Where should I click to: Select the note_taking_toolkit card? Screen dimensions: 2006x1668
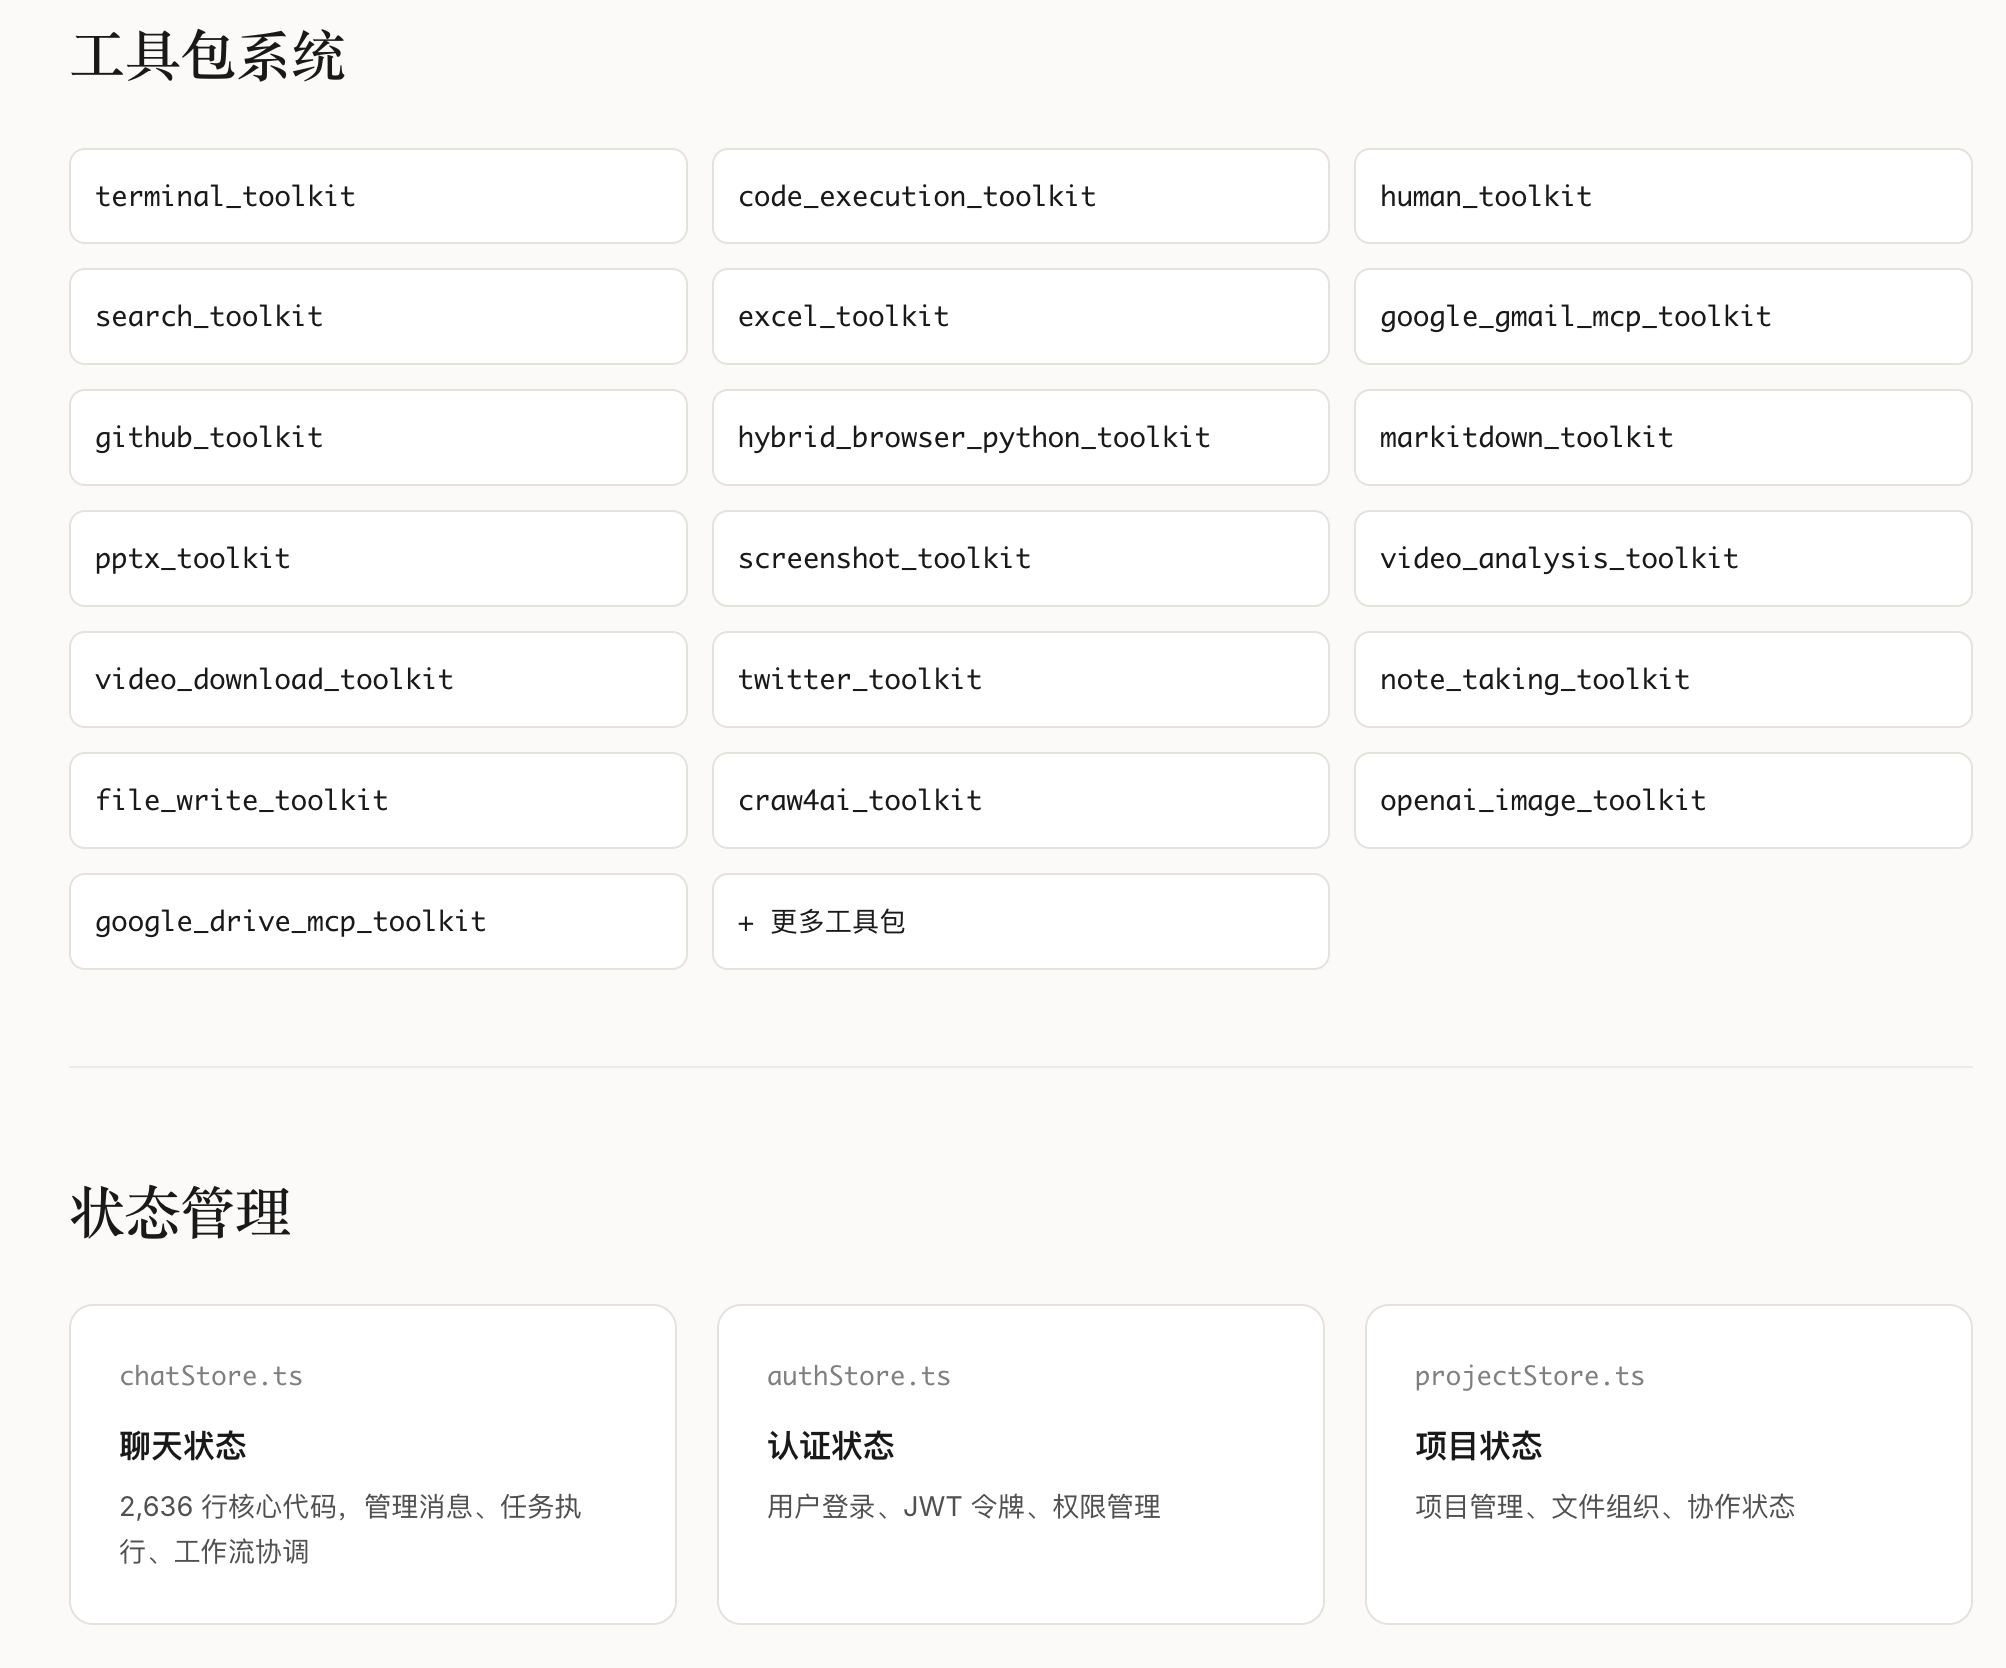point(1662,679)
